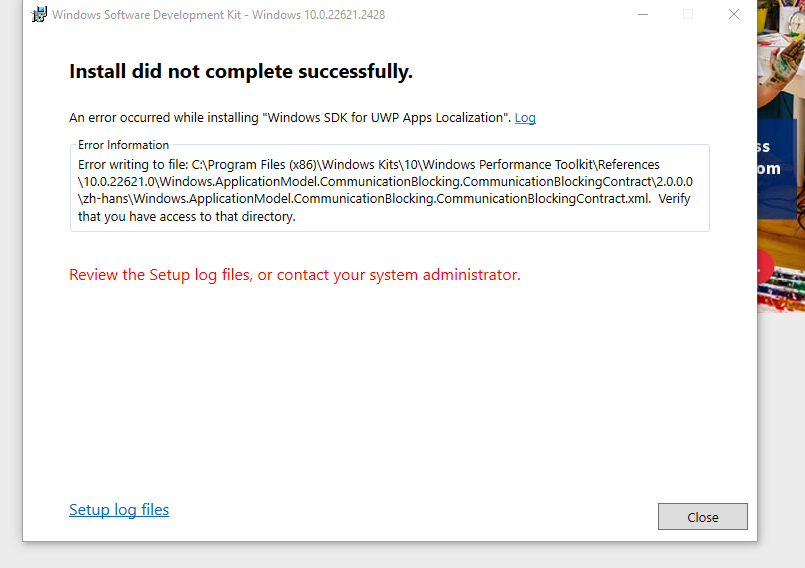Click the 'Error writing to file' message text
Screen dimensions: 805x568
385,191
